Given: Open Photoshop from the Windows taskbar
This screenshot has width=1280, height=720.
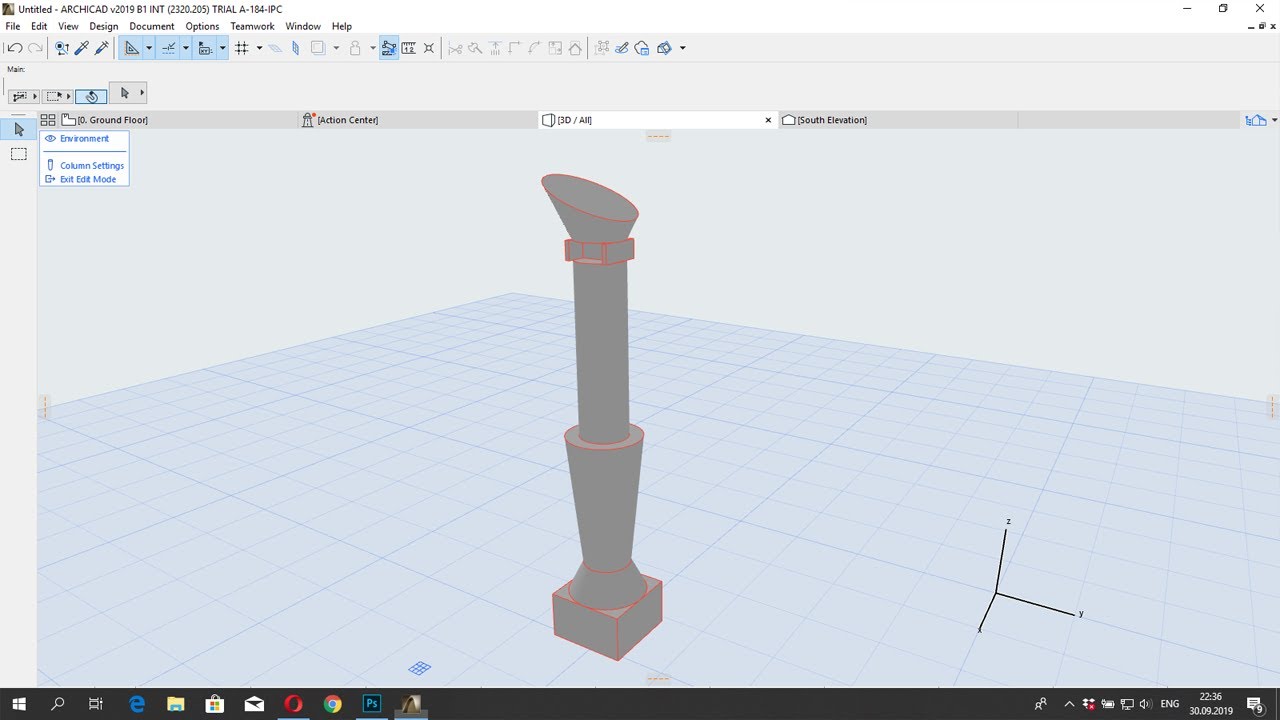Looking at the screenshot, I should pyautogui.click(x=371, y=704).
